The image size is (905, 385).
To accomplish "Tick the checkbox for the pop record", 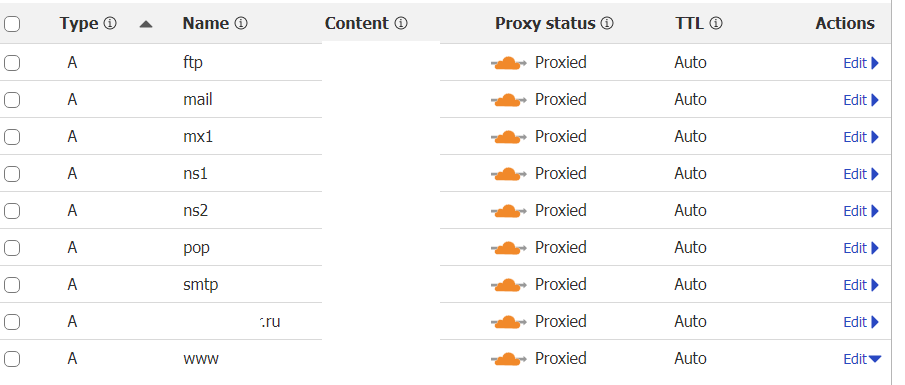I will pos(12,248).
